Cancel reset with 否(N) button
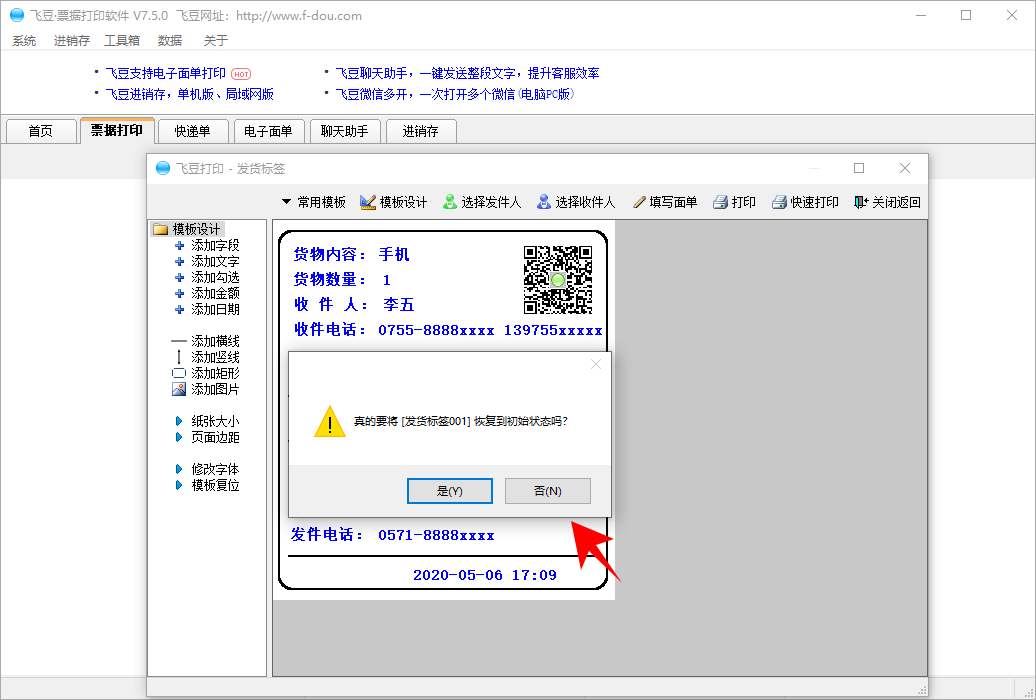 point(547,491)
